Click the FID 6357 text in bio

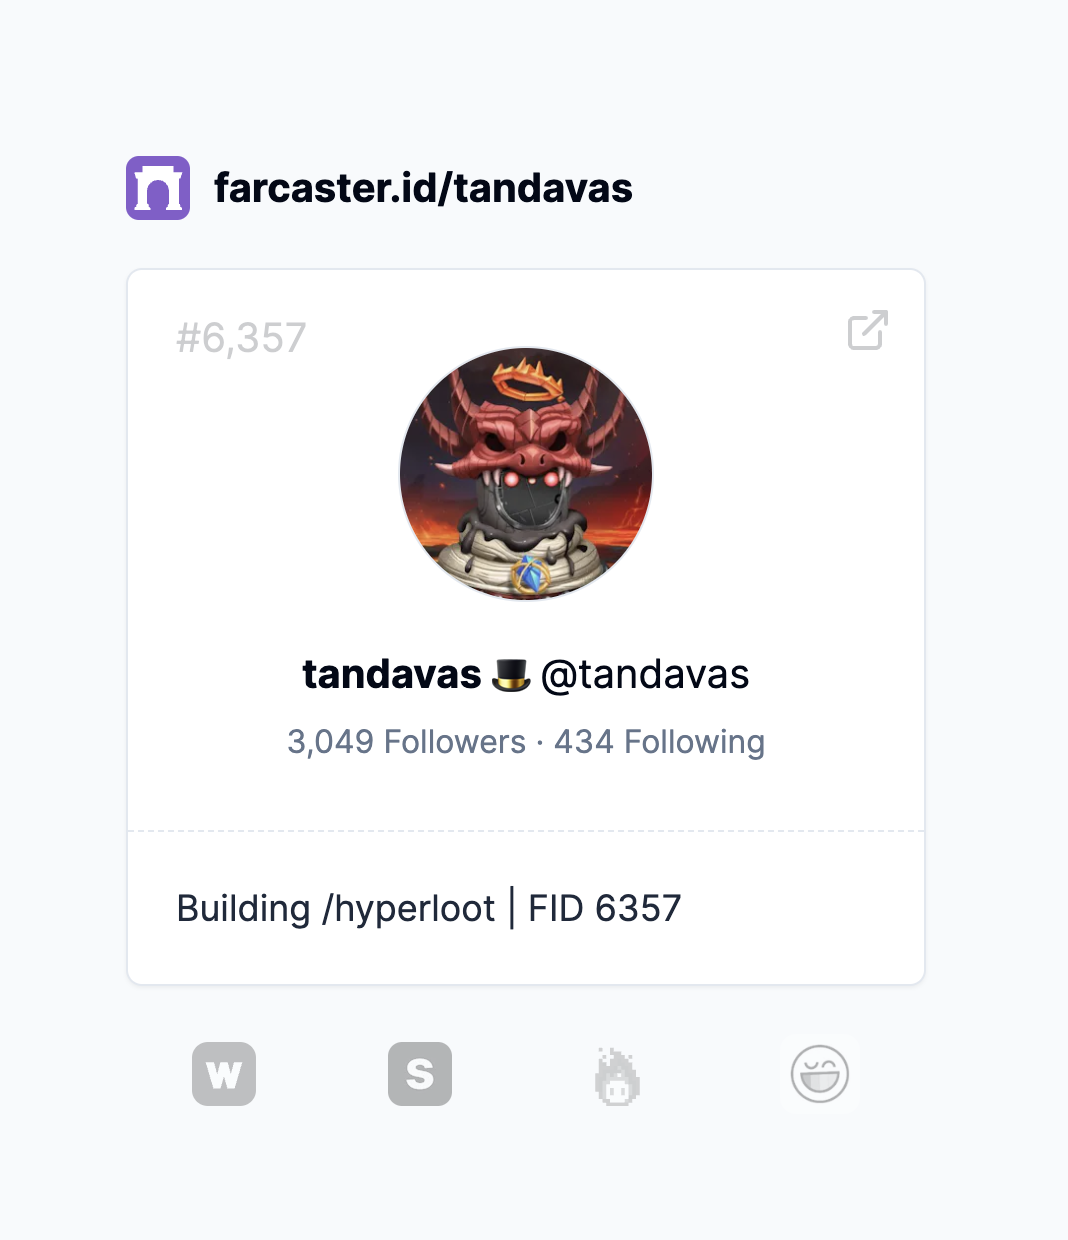pos(604,909)
